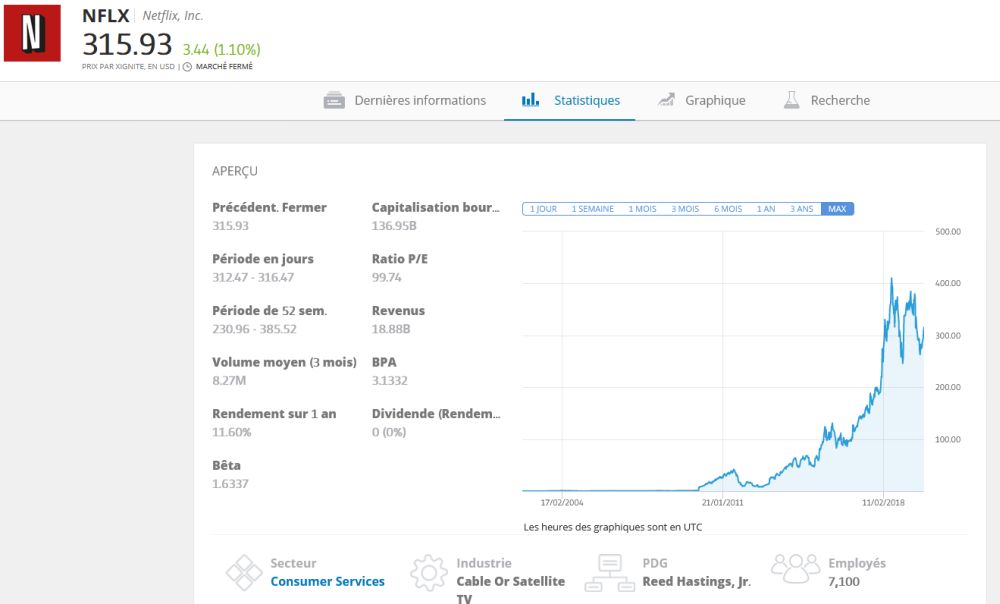Click the Précédent. Fermer label
1000x604 pixels.
(x=269, y=207)
